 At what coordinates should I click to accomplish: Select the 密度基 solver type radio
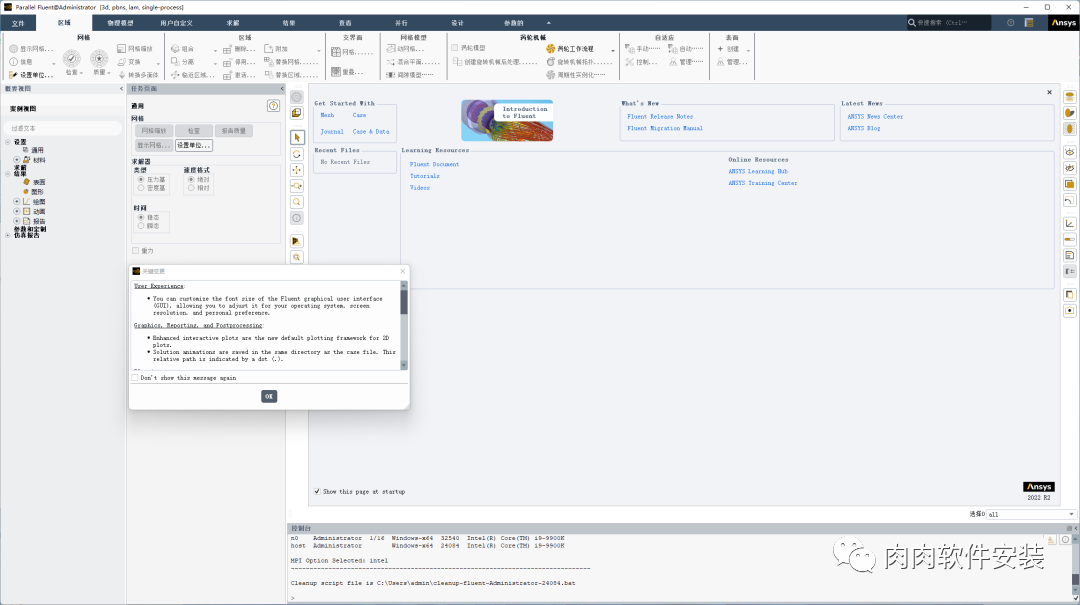tap(141, 187)
